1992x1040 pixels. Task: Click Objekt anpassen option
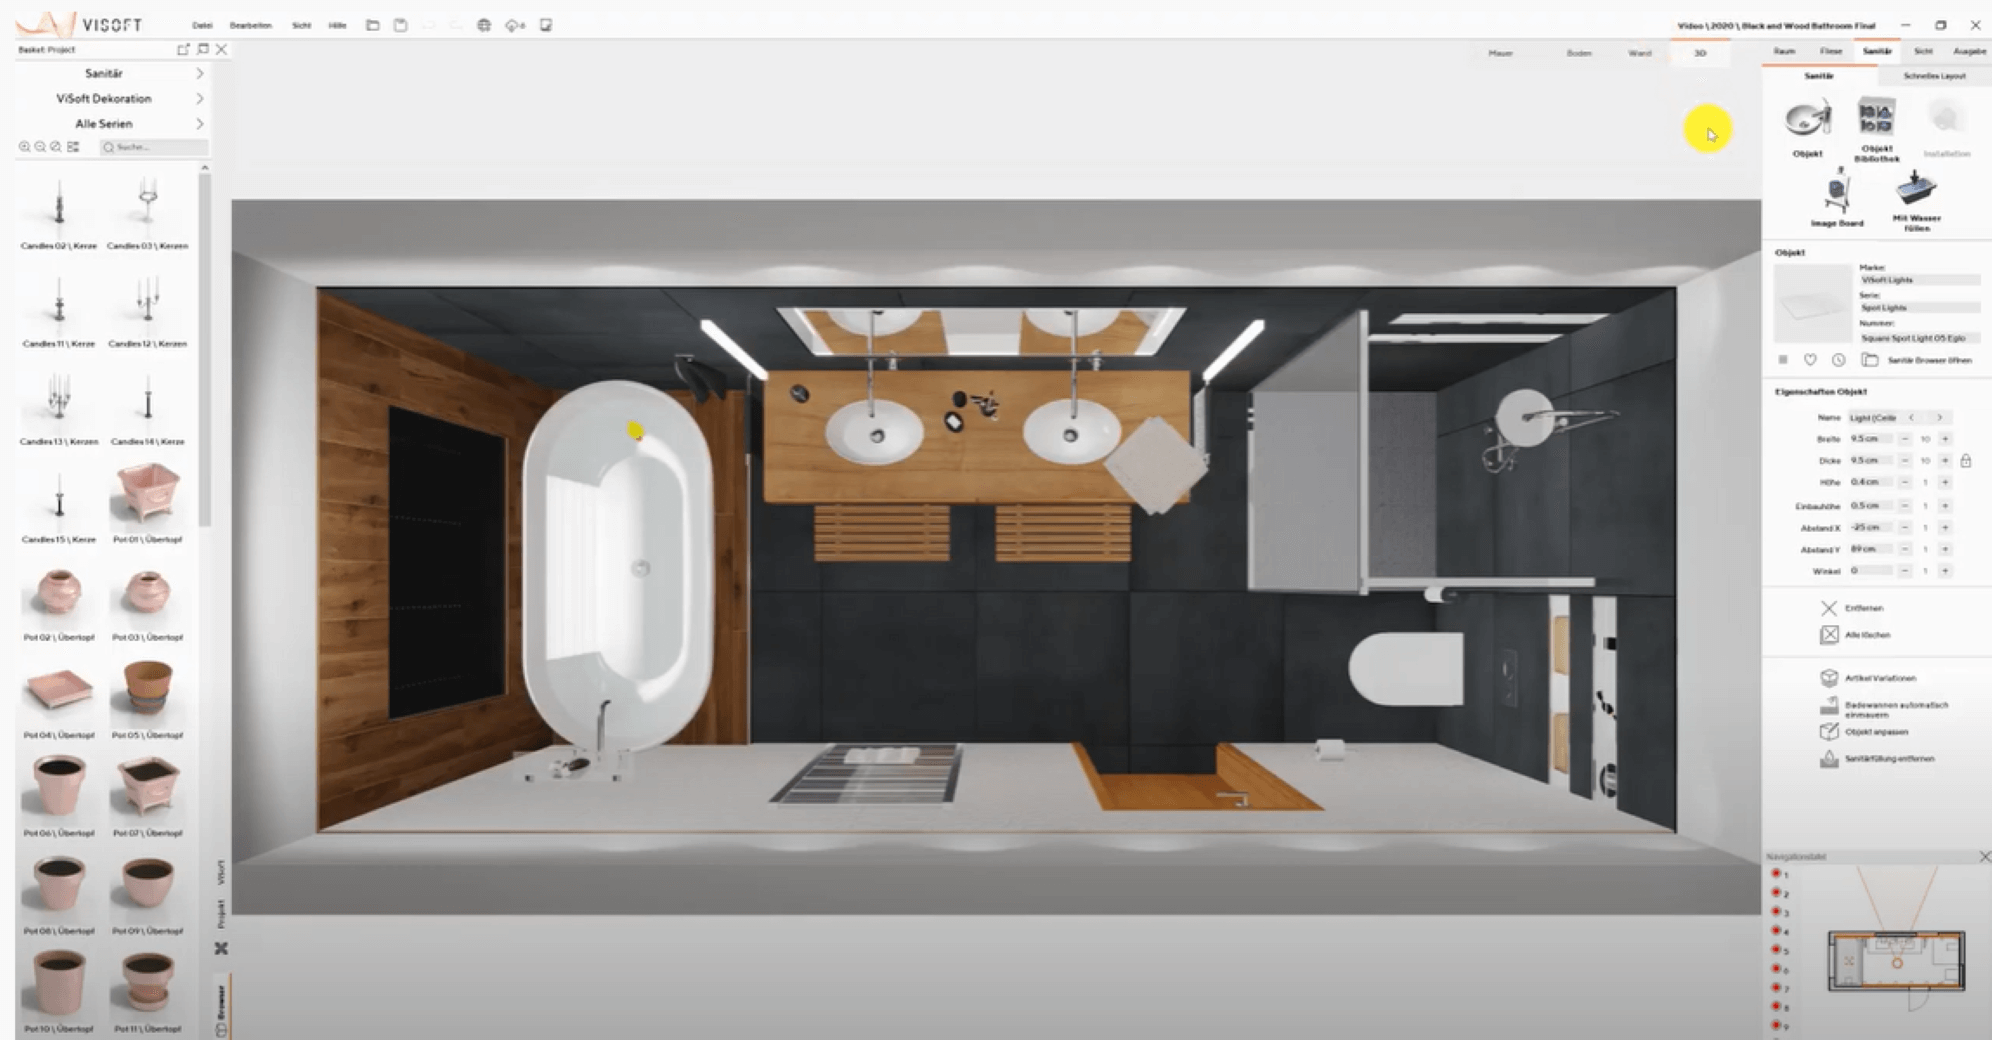click(x=1865, y=732)
